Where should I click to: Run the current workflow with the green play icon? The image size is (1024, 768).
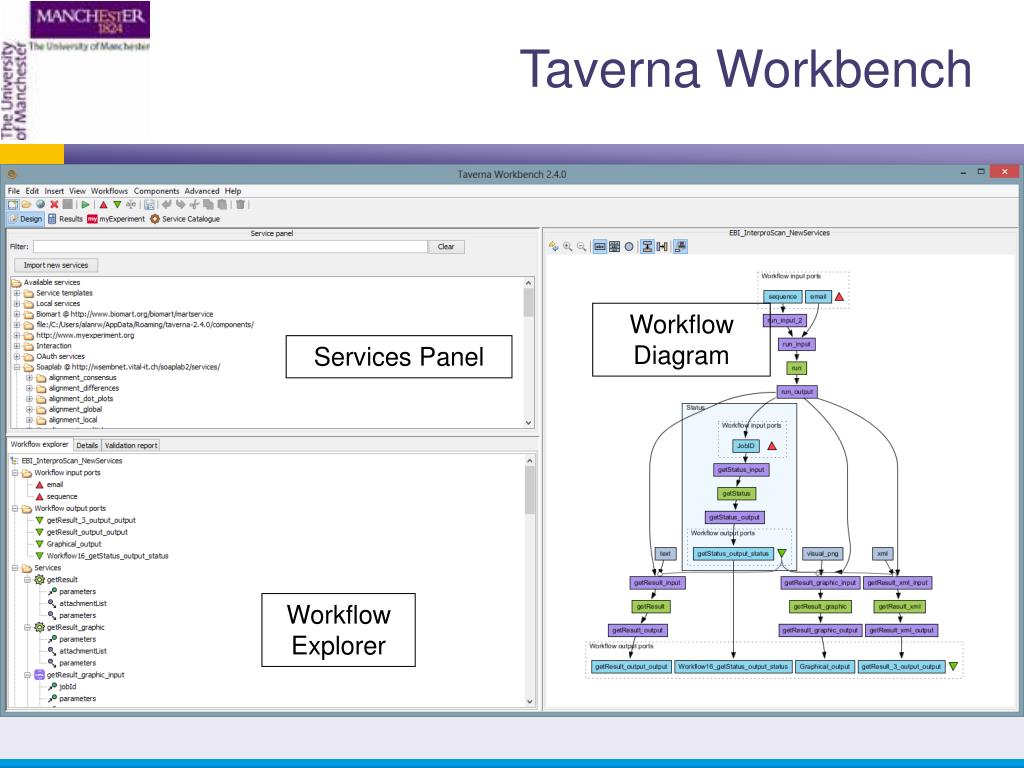[85, 203]
